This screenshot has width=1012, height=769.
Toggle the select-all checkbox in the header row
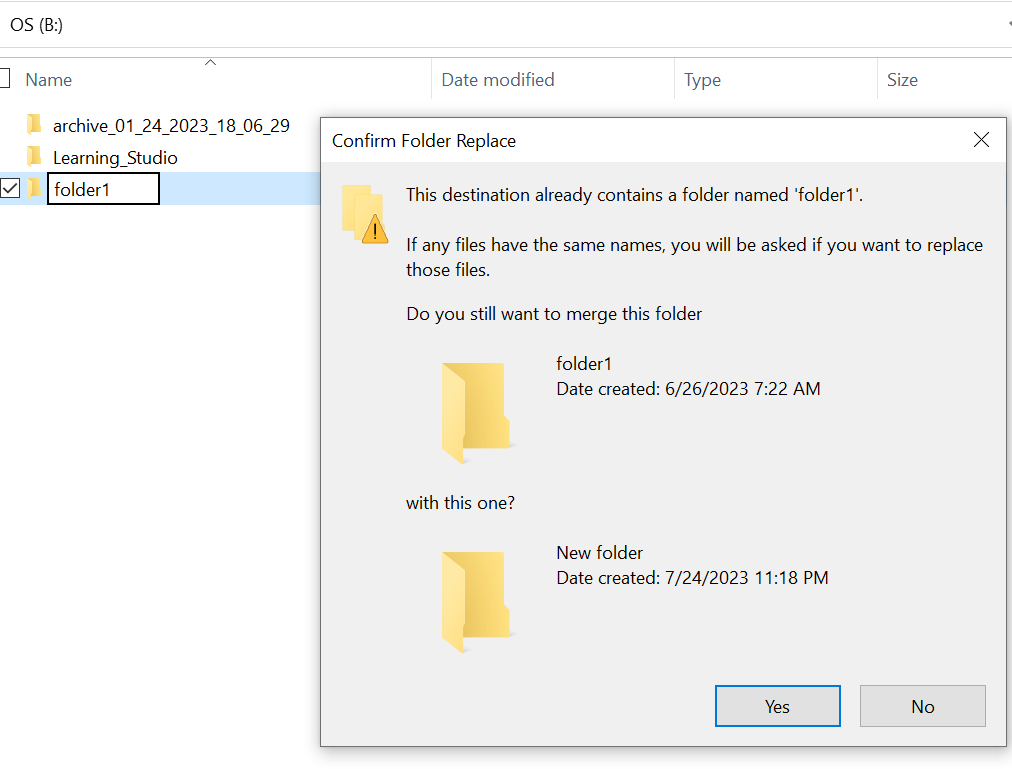4,79
